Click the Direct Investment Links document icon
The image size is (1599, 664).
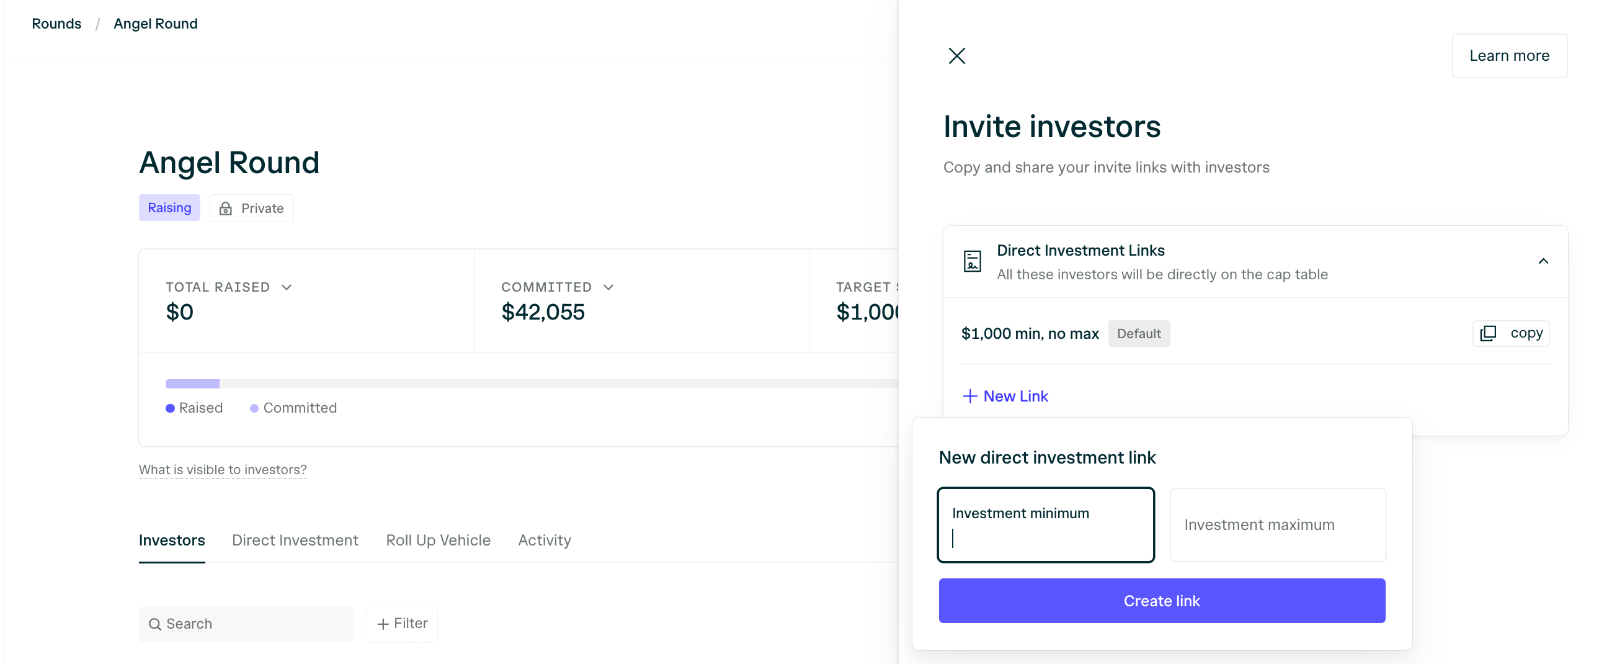click(x=972, y=261)
